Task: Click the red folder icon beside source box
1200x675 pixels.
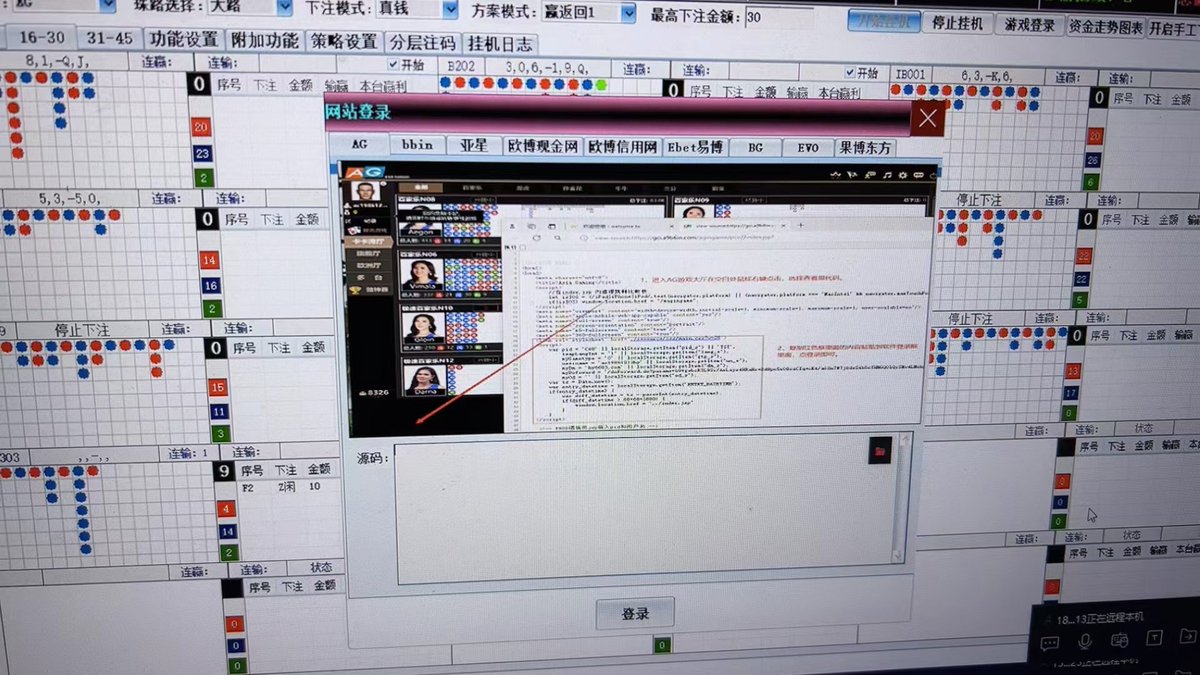Action: click(x=881, y=451)
